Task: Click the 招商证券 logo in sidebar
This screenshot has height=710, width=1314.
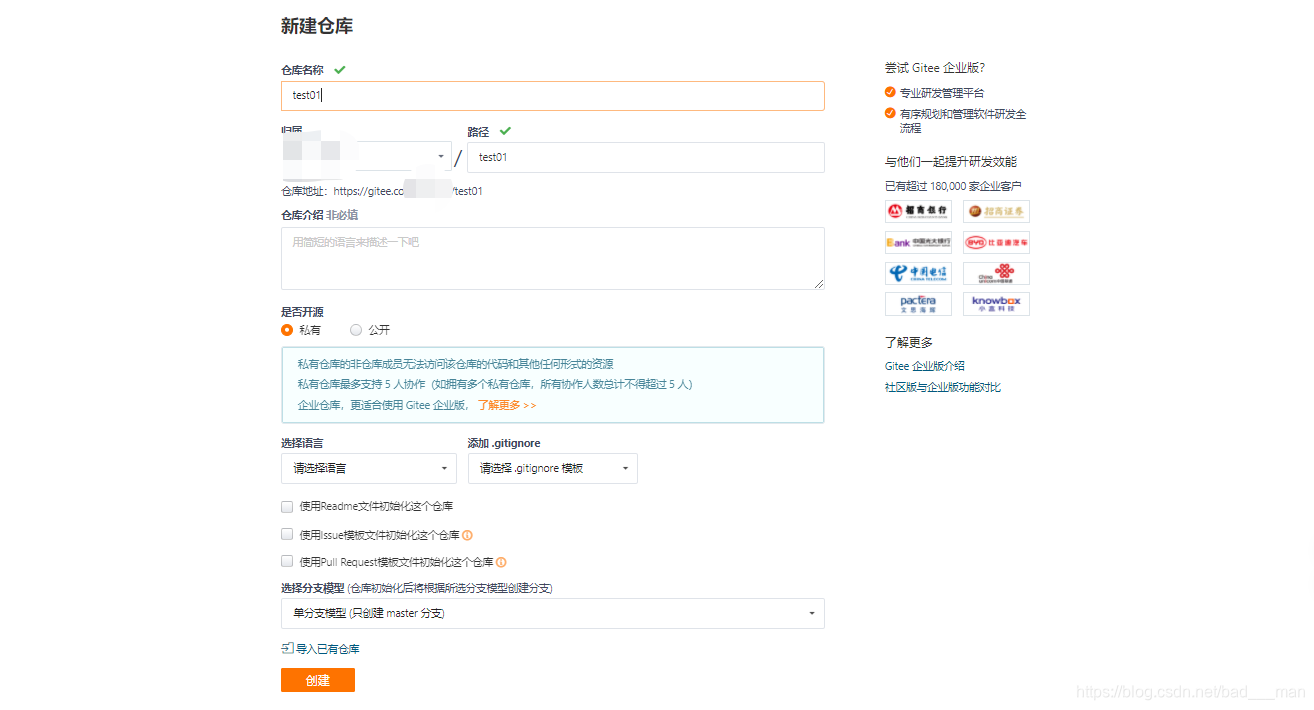Action: pos(996,211)
